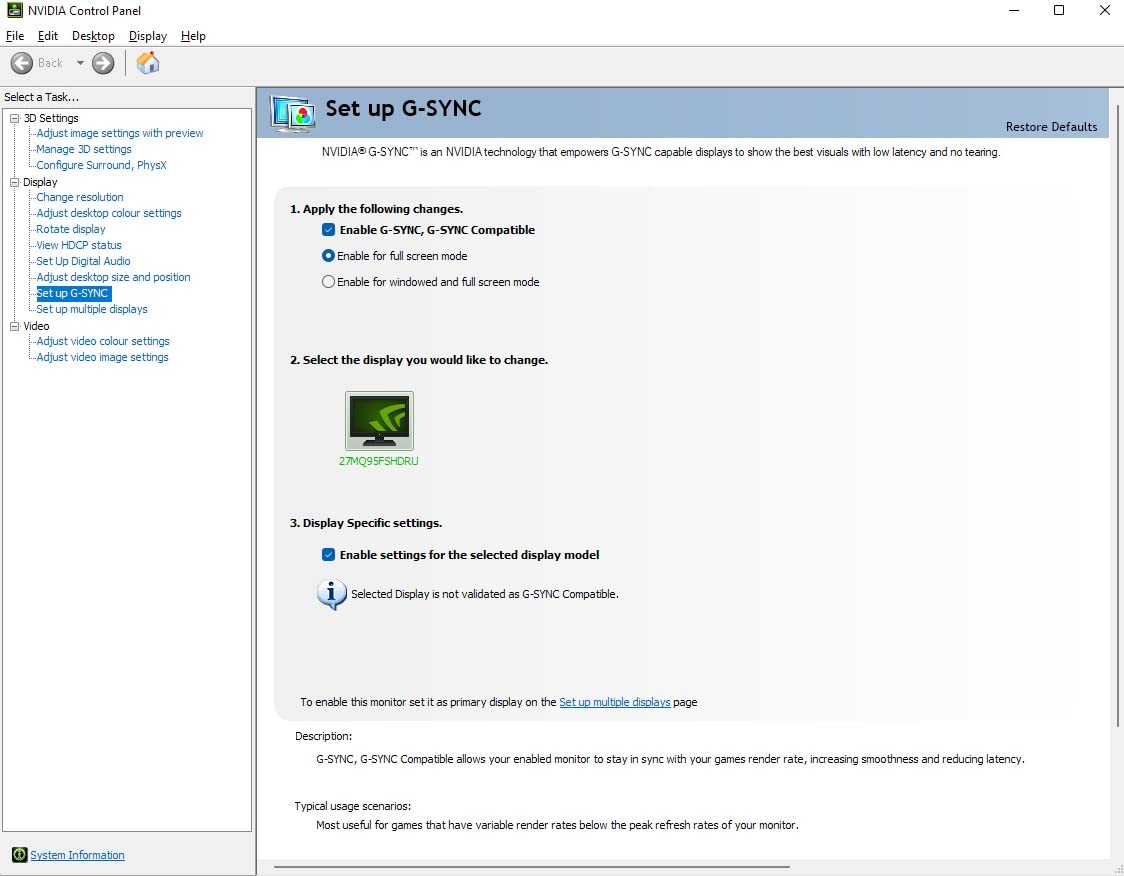This screenshot has height=876, width=1124.
Task: Open the System Information link
Action: click(x=77, y=854)
